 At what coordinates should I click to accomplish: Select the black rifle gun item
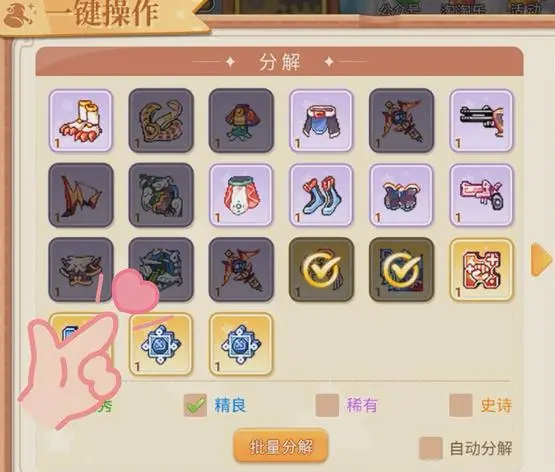[481, 121]
